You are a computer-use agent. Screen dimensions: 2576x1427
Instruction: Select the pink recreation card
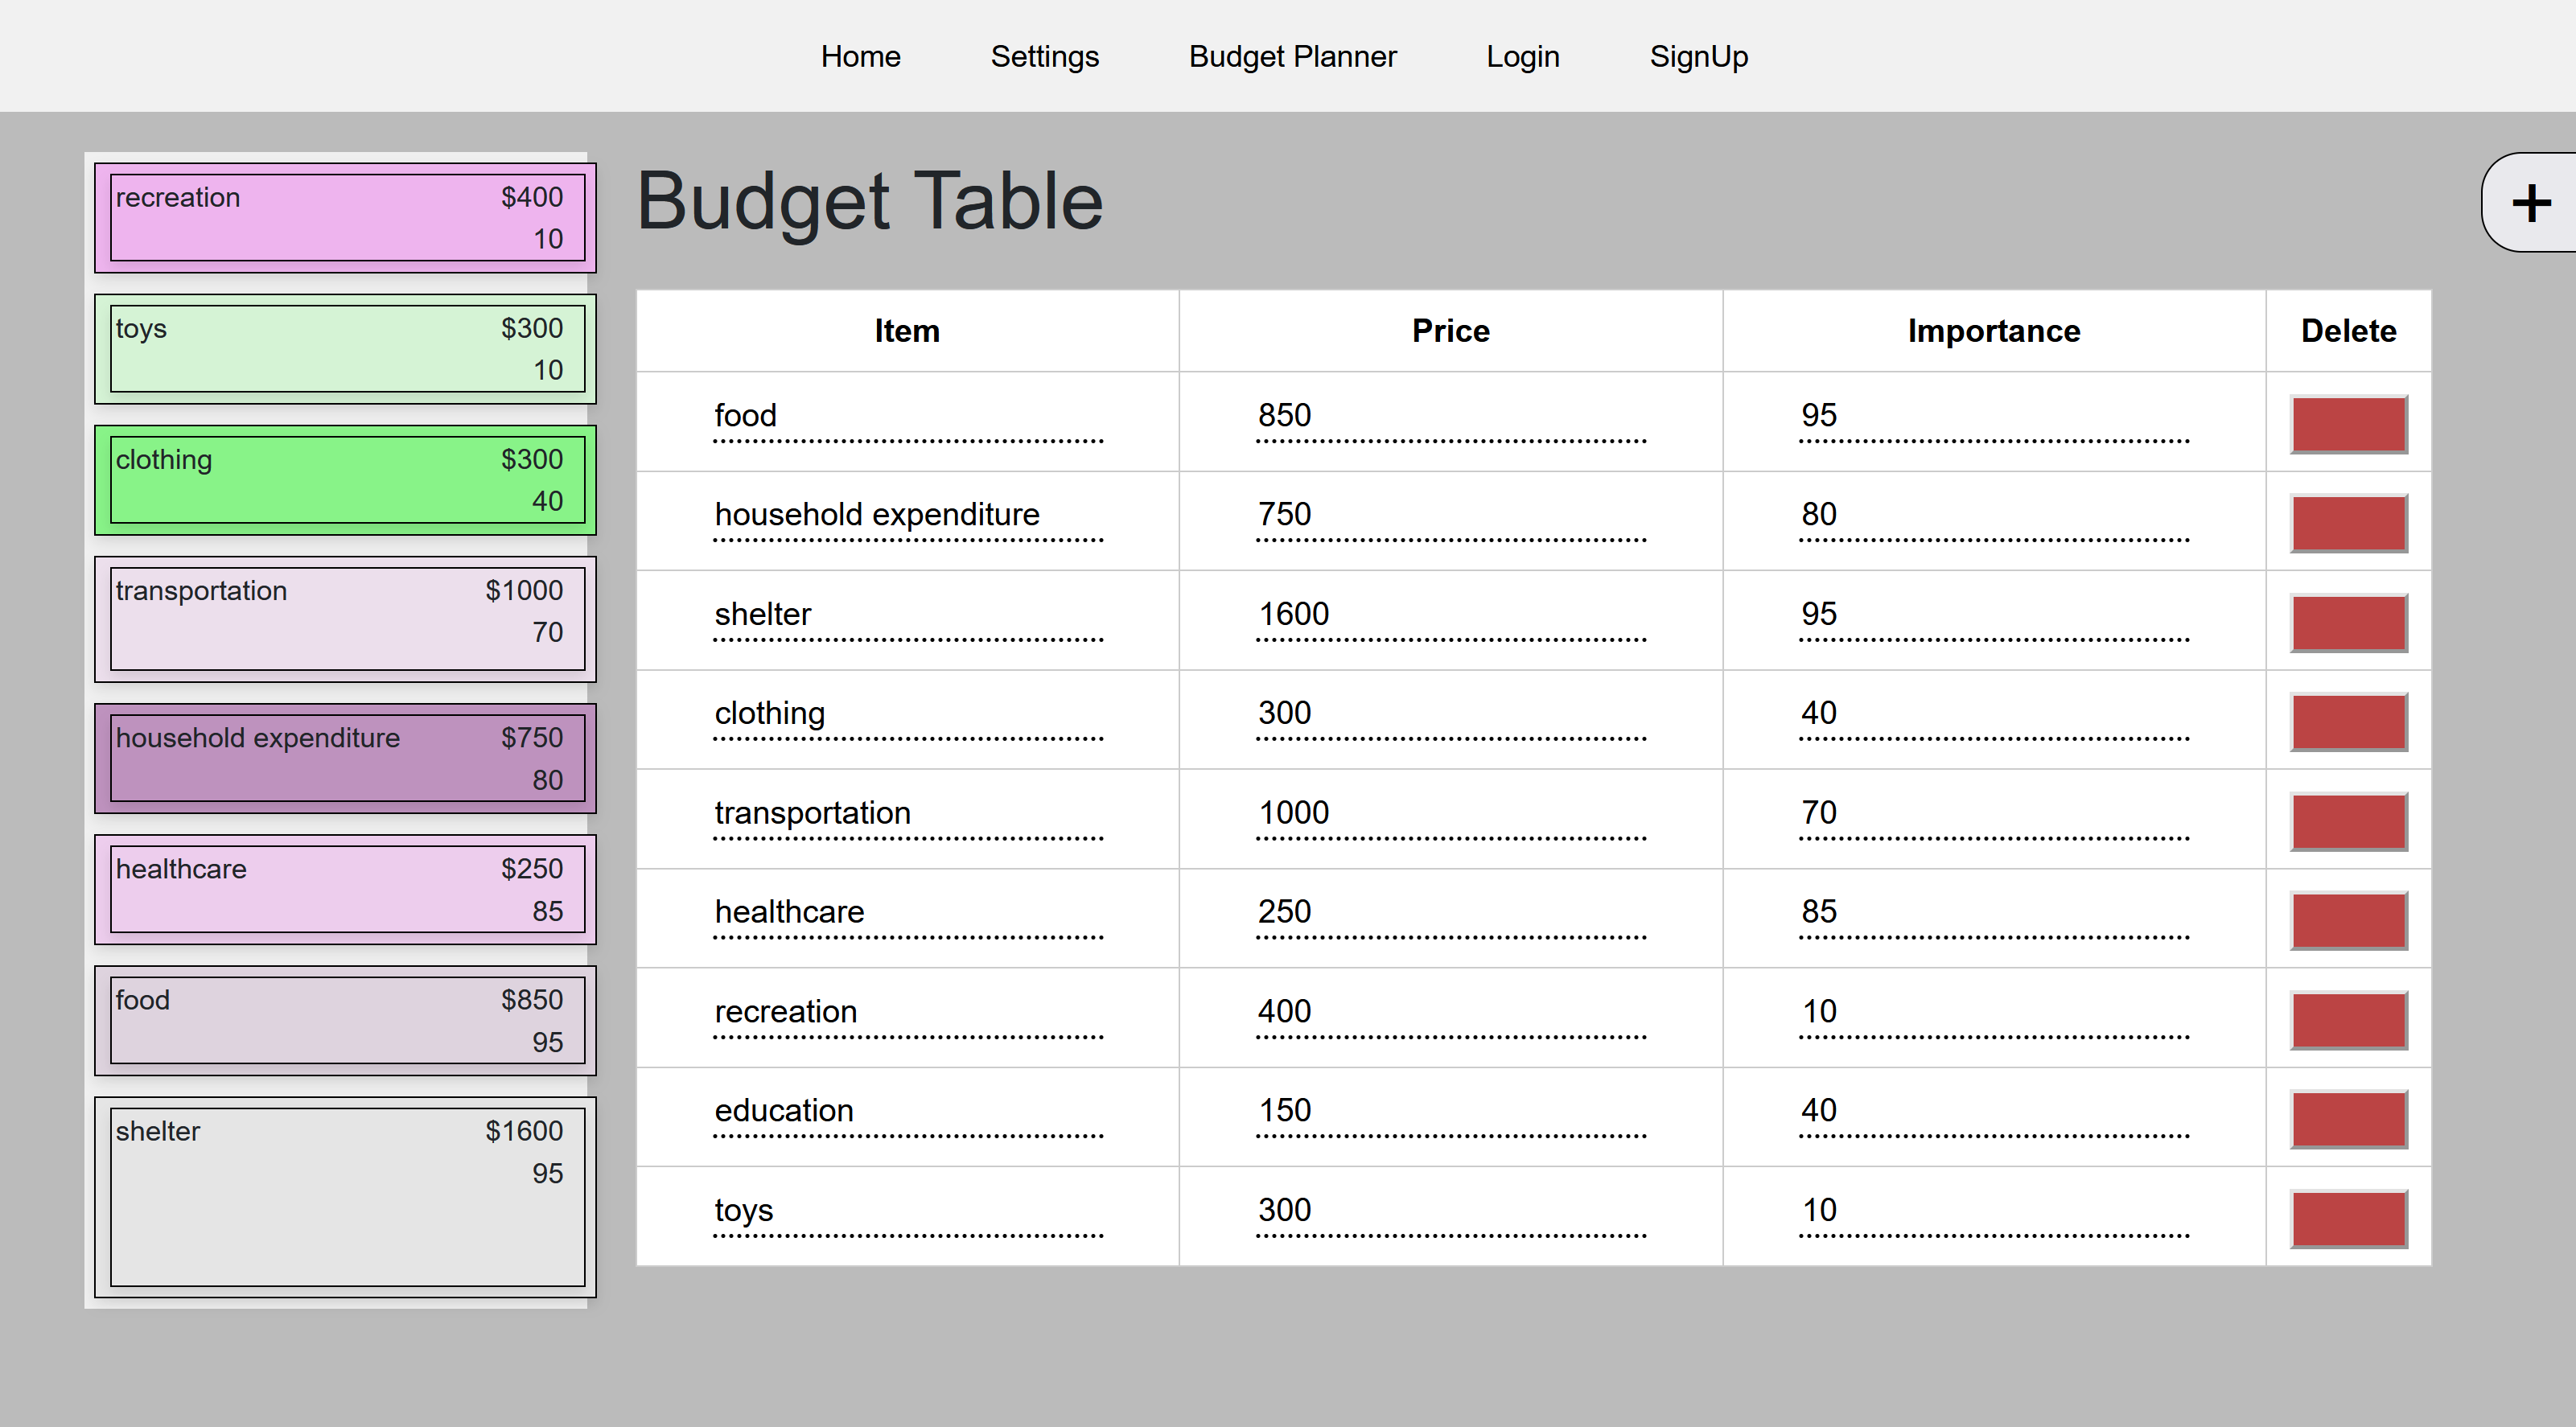[x=346, y=218]
